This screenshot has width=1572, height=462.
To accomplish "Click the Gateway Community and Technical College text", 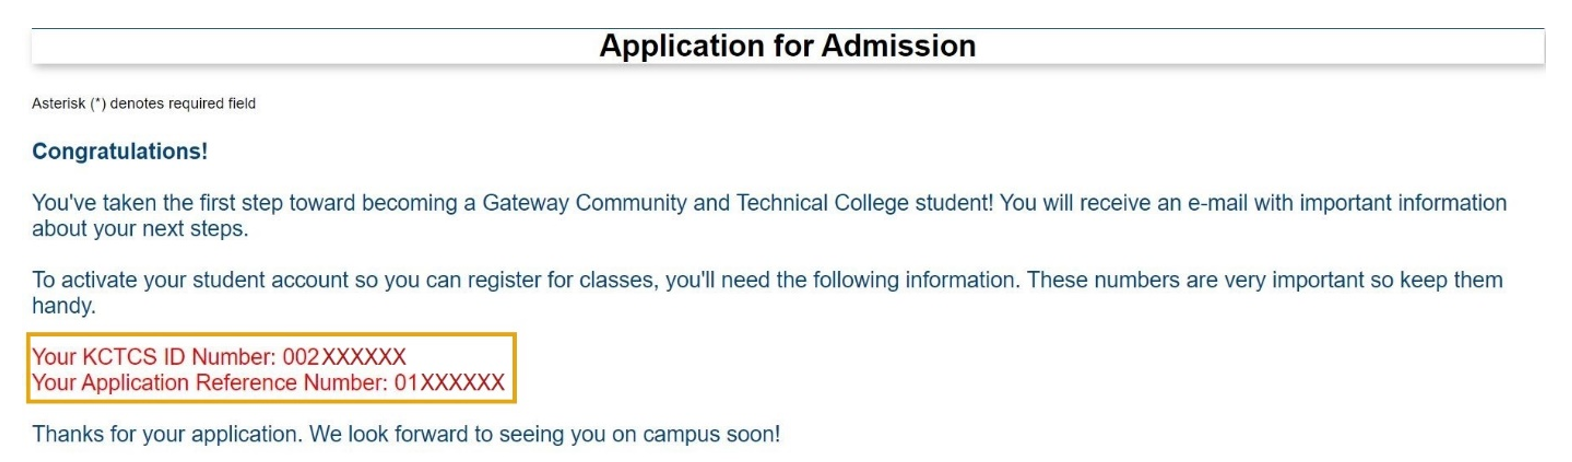I will tap(714, 203).
